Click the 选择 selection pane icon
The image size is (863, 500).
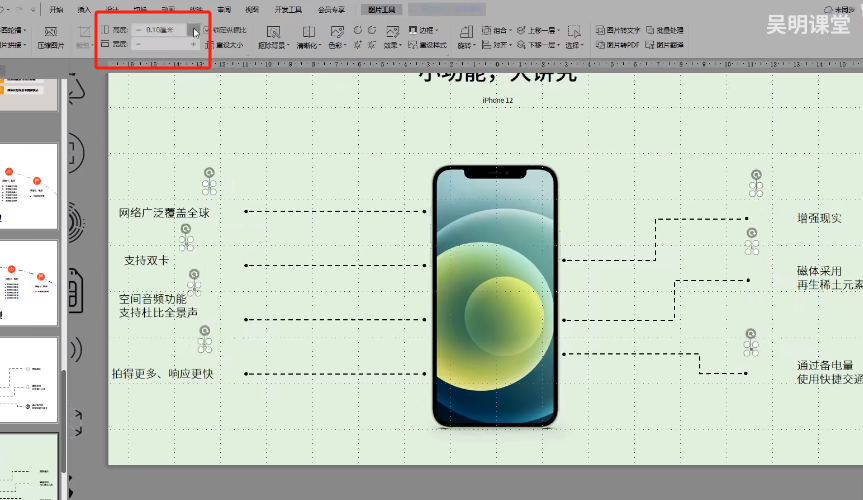[x=574, y=32]
